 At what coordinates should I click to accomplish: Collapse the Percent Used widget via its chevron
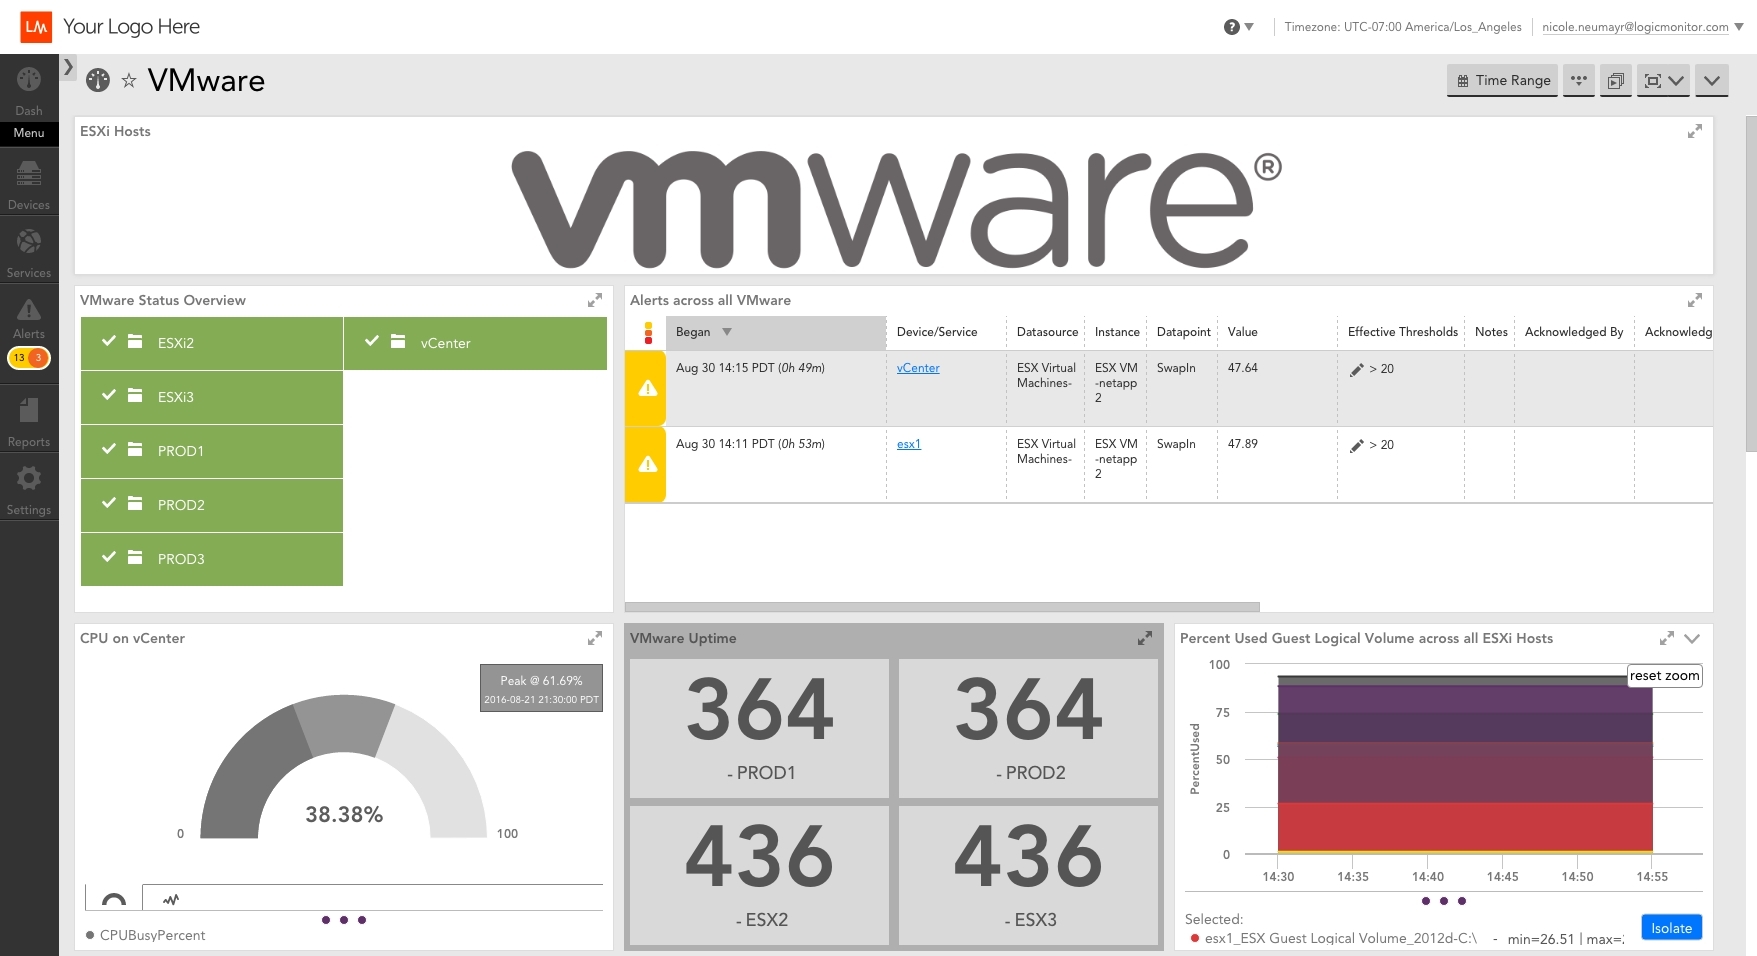pos(1693,638)
